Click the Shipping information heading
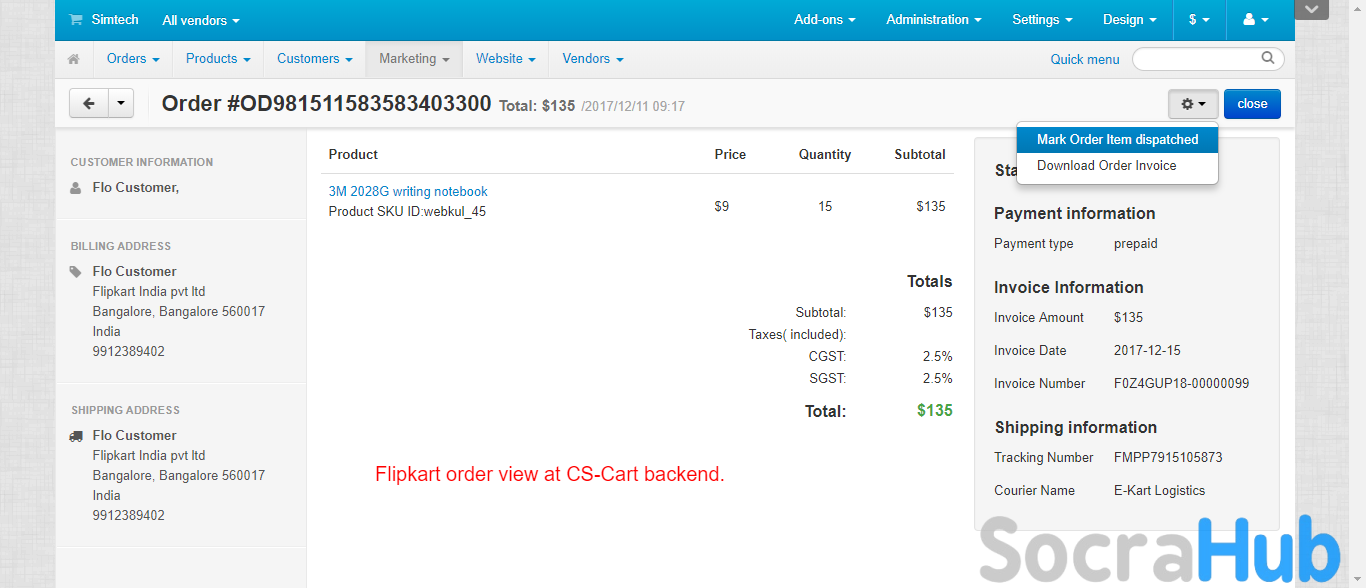This screenshot has height=588, width=1366. (x=1076, y=428)
